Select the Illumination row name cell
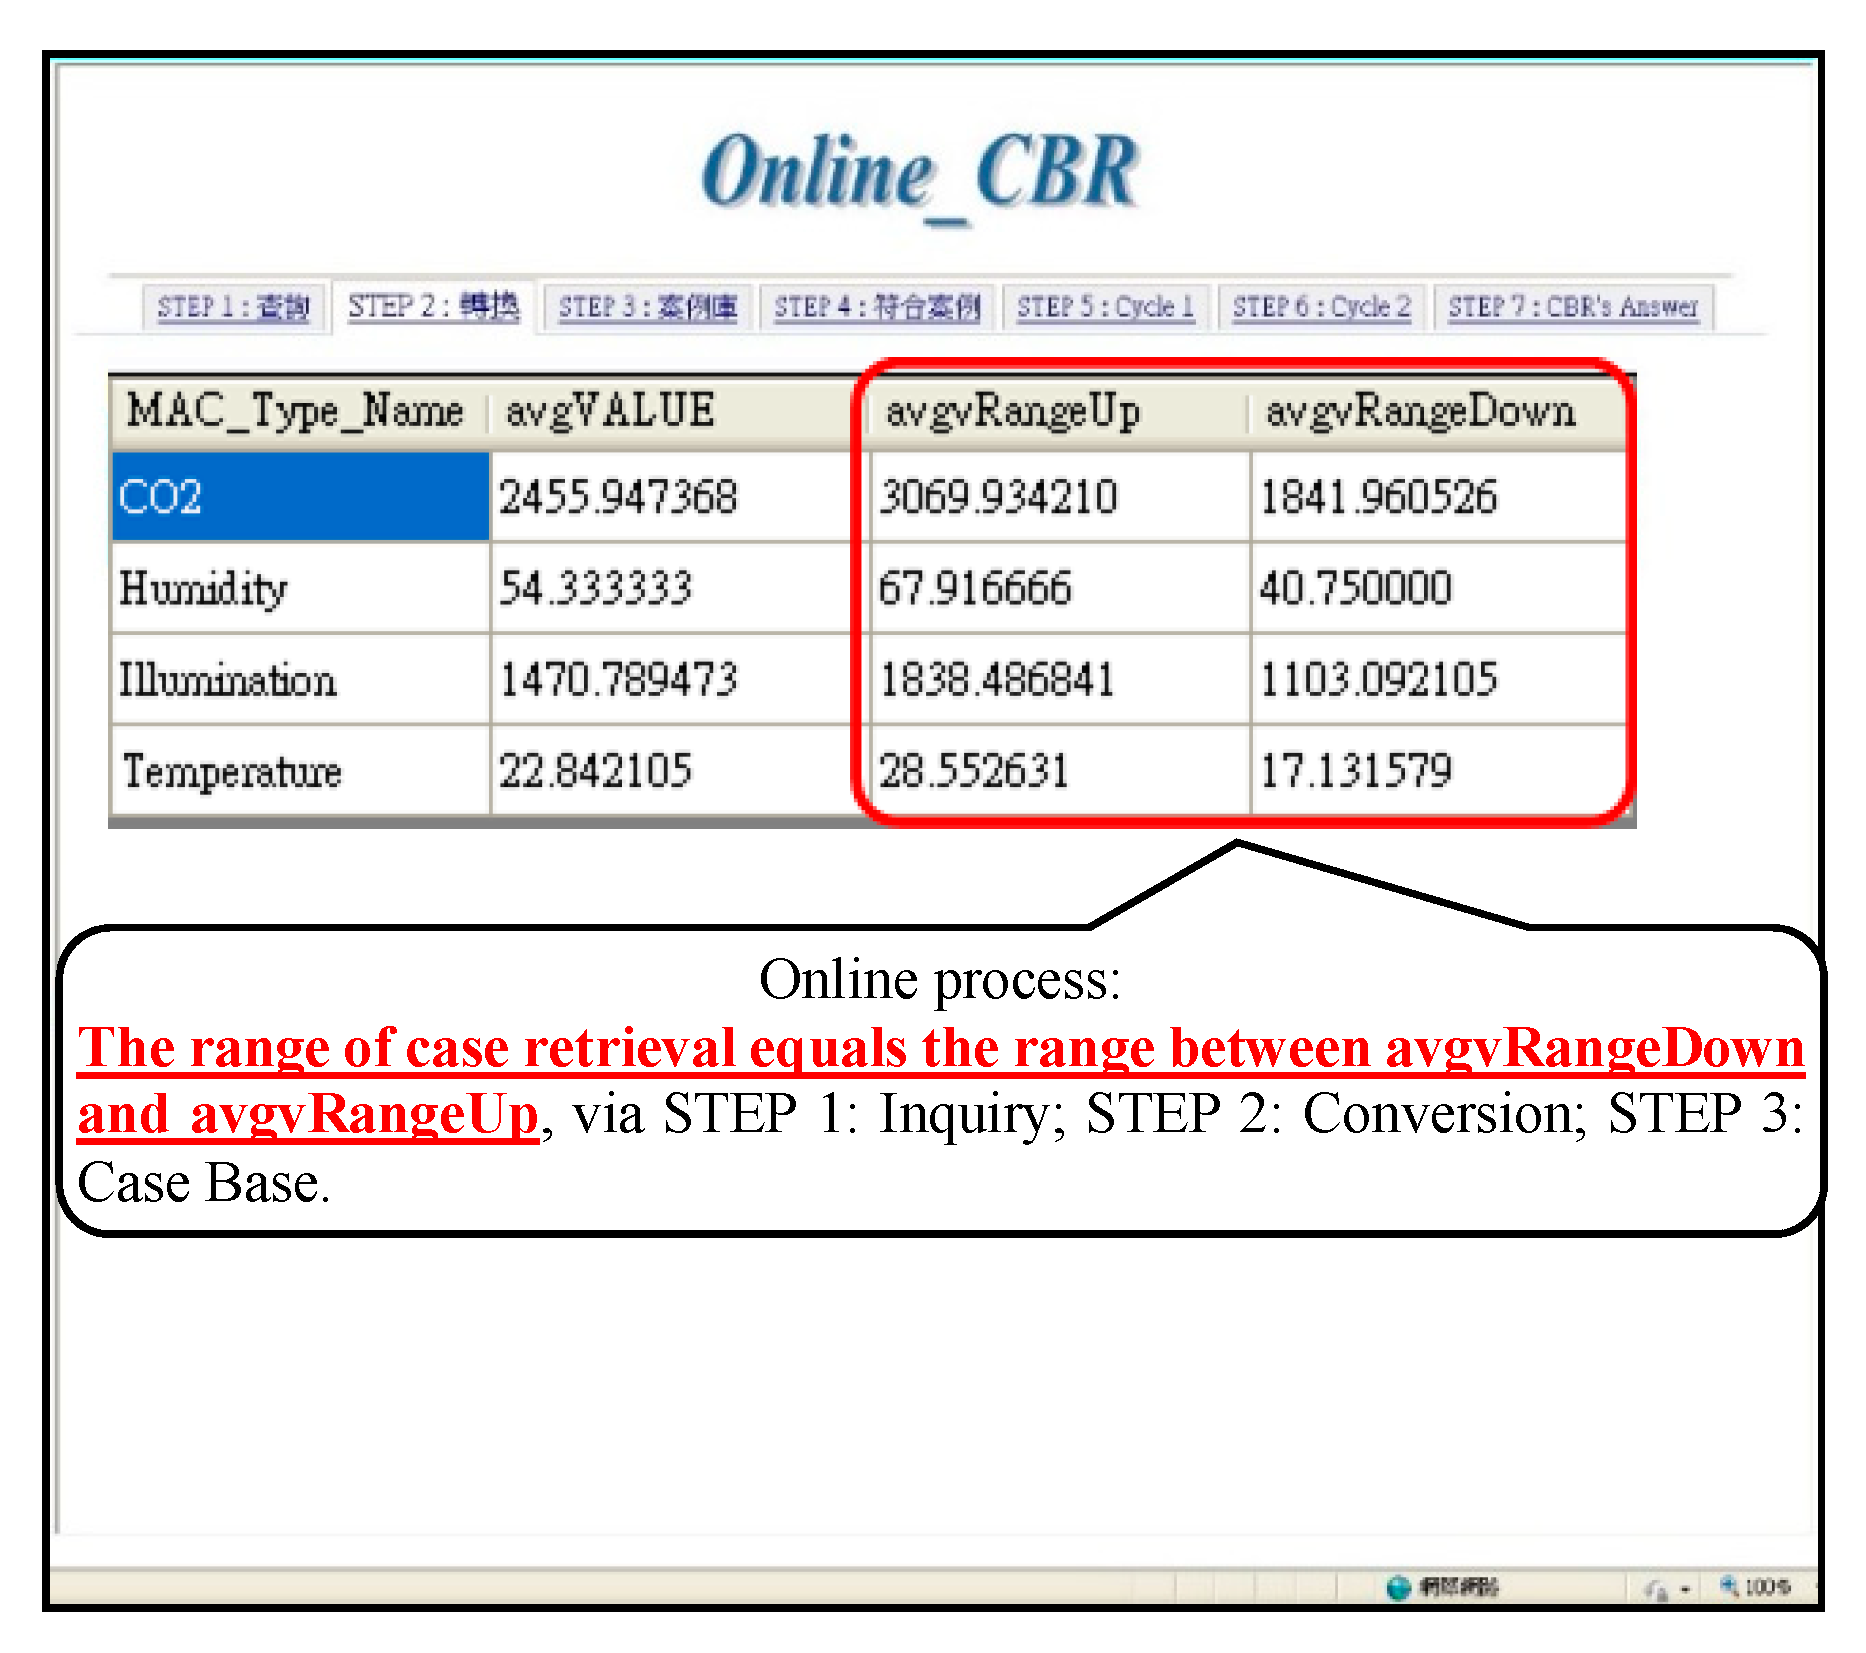The width and height of the screenshot is (1866, 1653). [x=301, y=680]
